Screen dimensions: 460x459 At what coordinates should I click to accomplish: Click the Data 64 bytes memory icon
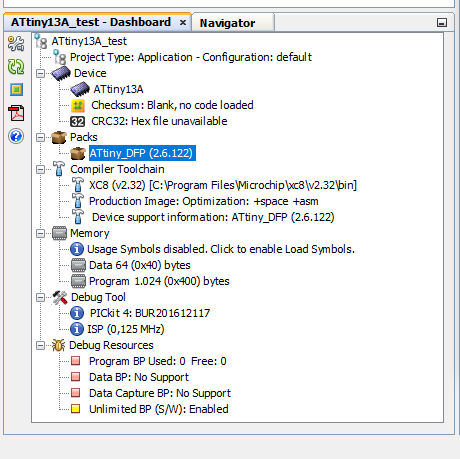(78, 265)
